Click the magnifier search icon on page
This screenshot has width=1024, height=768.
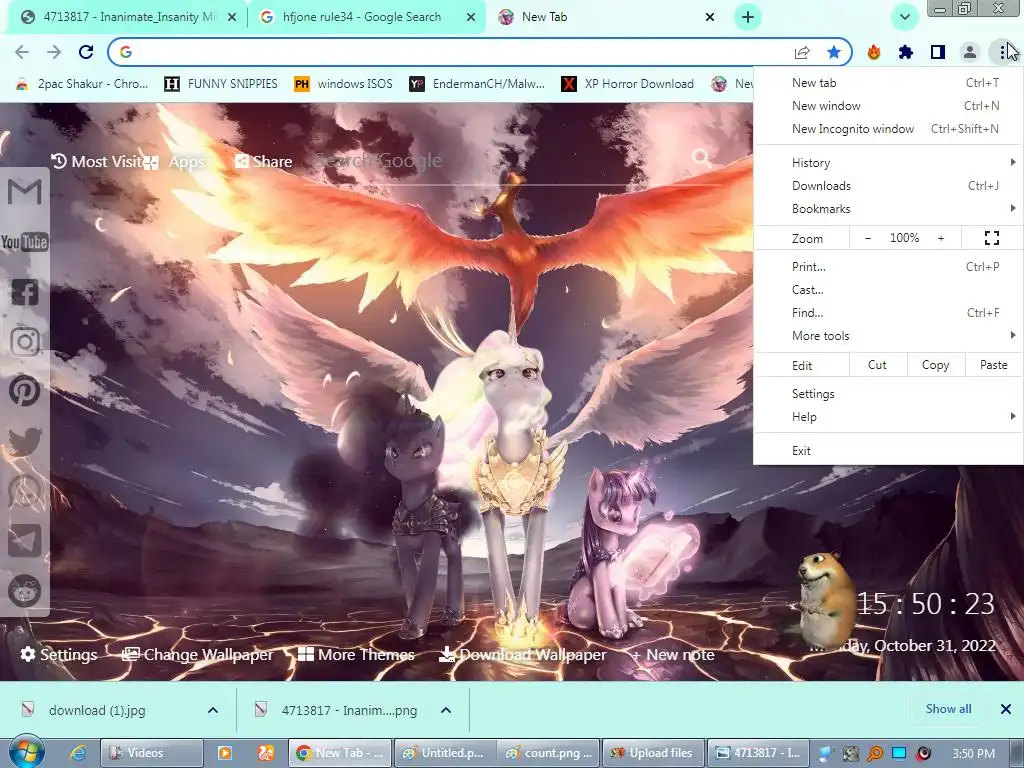701,157
